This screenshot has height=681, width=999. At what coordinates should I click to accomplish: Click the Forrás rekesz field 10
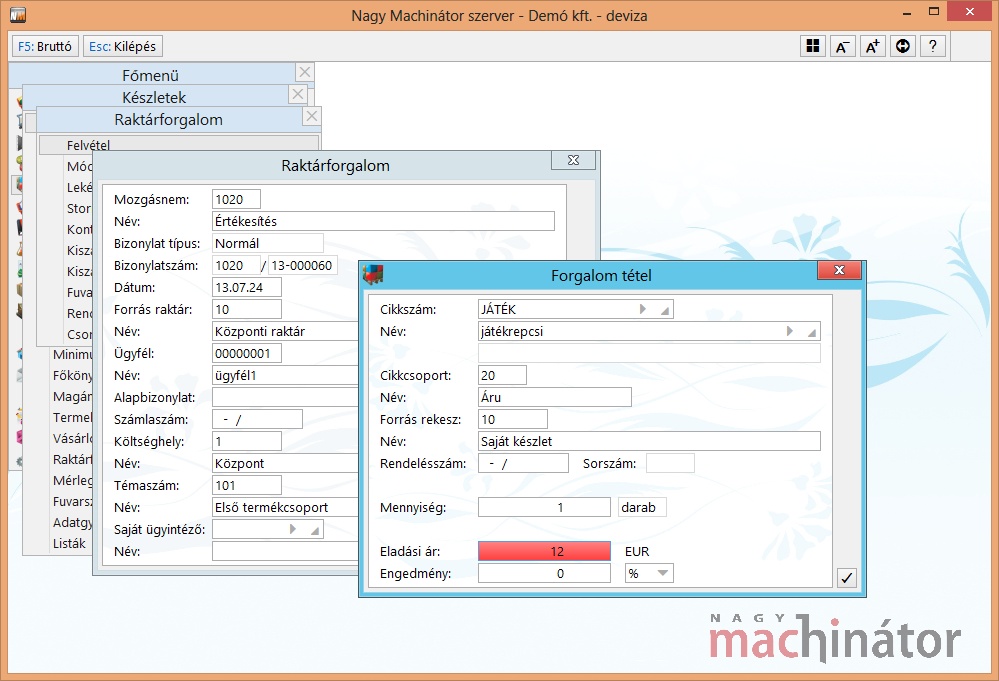click(513, 419)
